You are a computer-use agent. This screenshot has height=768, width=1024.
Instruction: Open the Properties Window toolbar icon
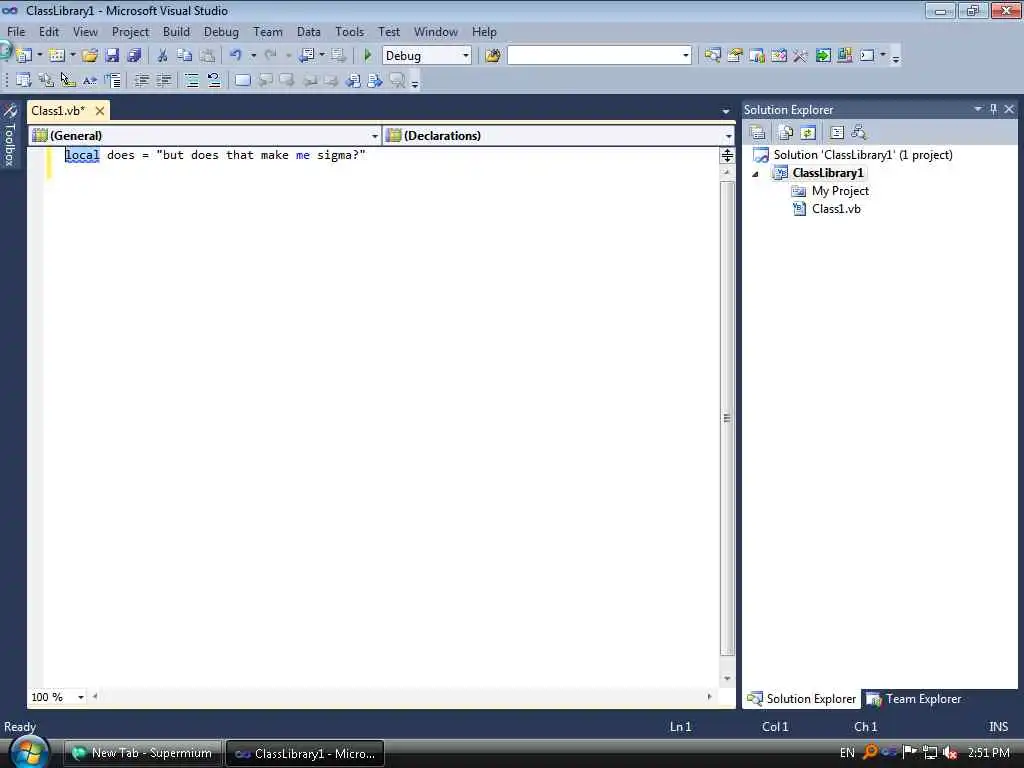(x=735, y=56)
